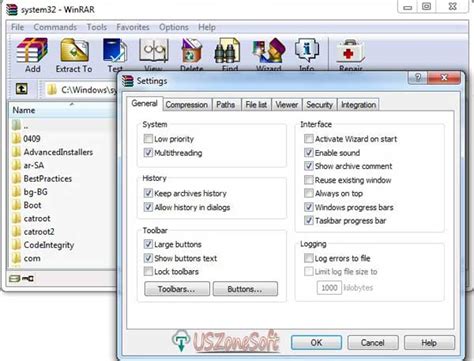Toggle Taskbar progress bar checkbox

[x=309, y=220]
